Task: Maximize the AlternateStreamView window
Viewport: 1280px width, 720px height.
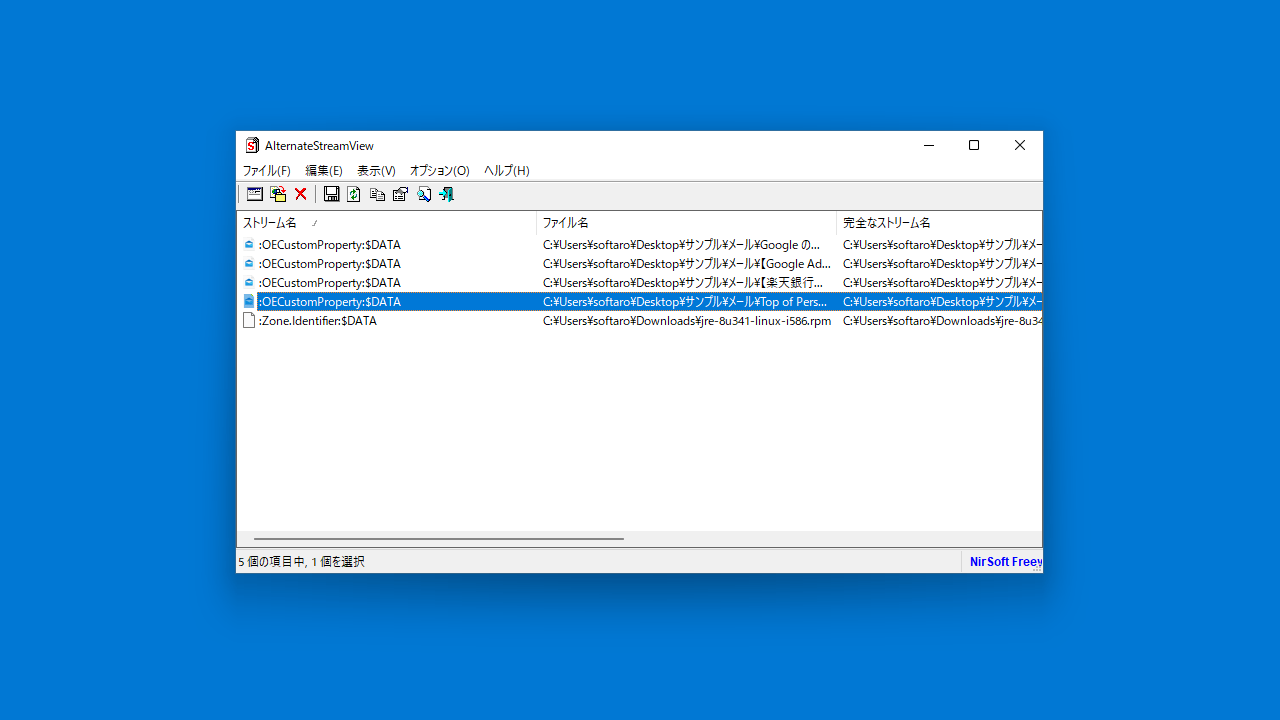Action: point(974,146)
